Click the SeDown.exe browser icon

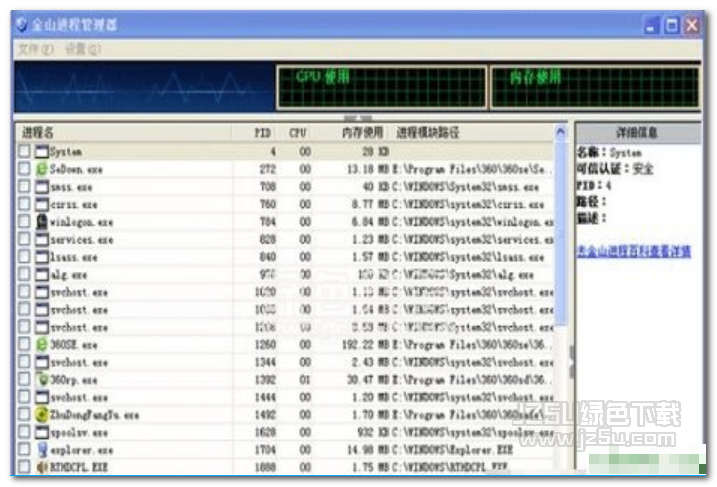point(42,169)
